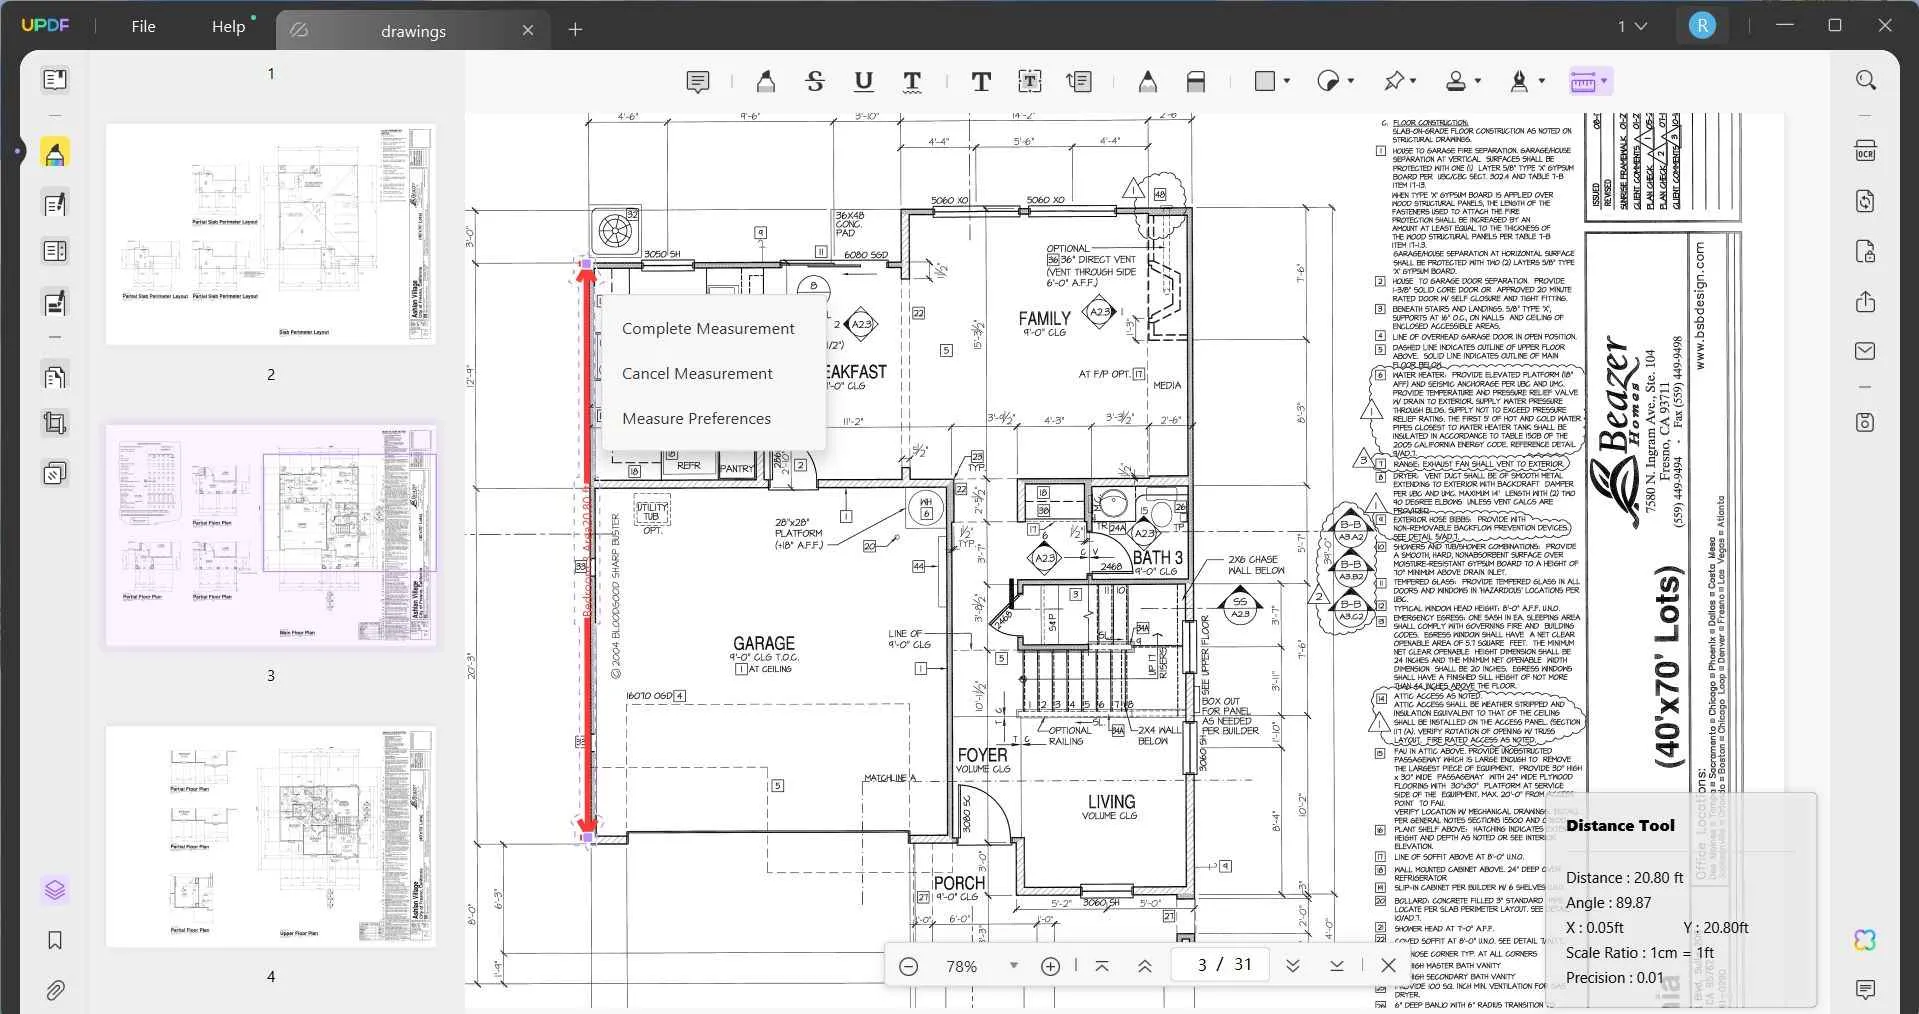Open the attachments paperclip panel
This screenshot has width=1919, height=1014.
coord(55,990)
